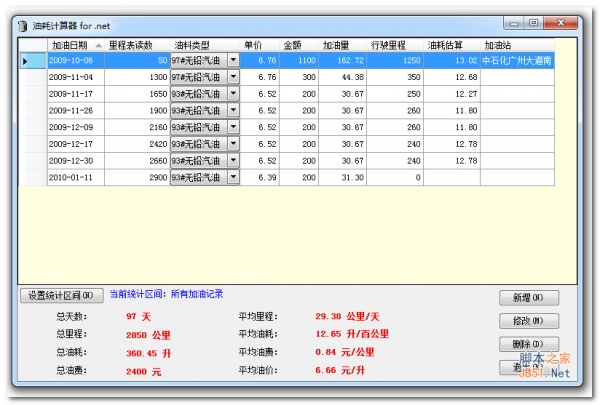Maximize the 油耗计算器 window
Image resolution: width=600 pixels, height=405 pixels.
coord(536,22)
